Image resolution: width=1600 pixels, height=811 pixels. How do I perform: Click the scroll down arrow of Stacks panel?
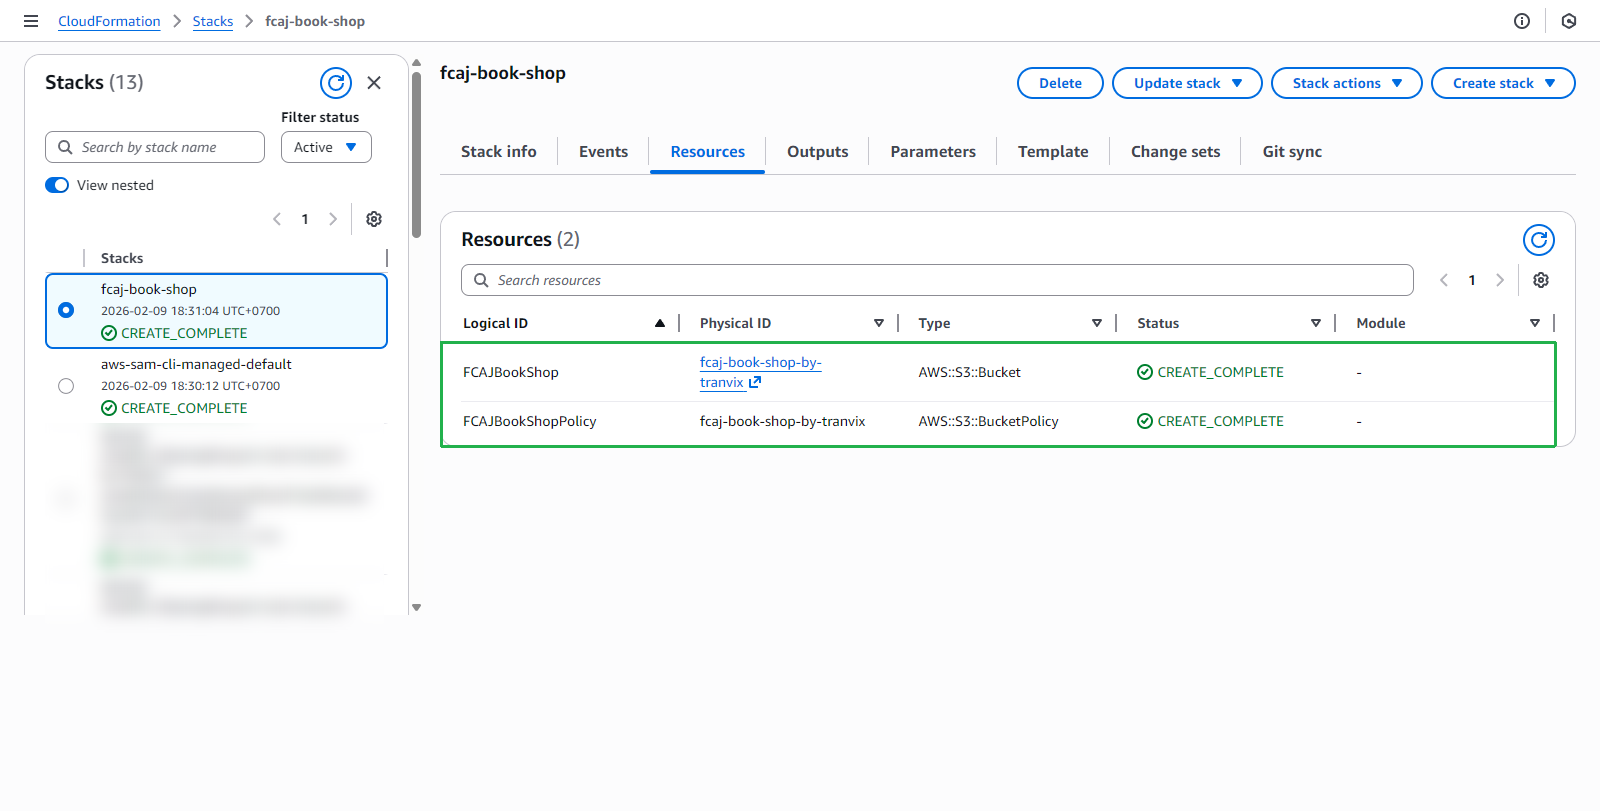(416, 607)
